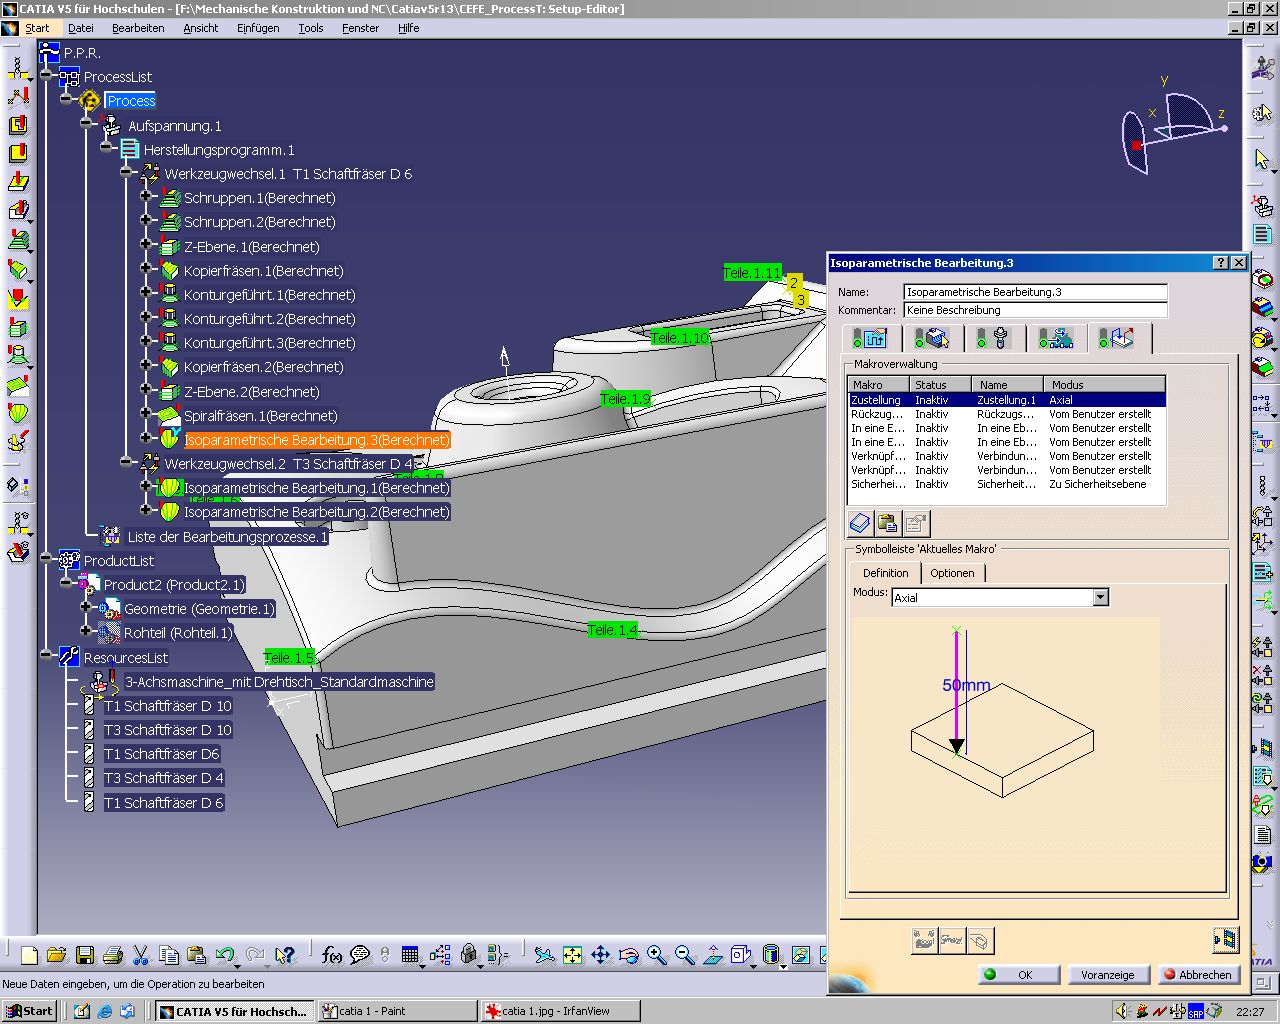This screenshot has width=1280, height=1024.
Task: Click the OK button
Action: coord(1018,975)
